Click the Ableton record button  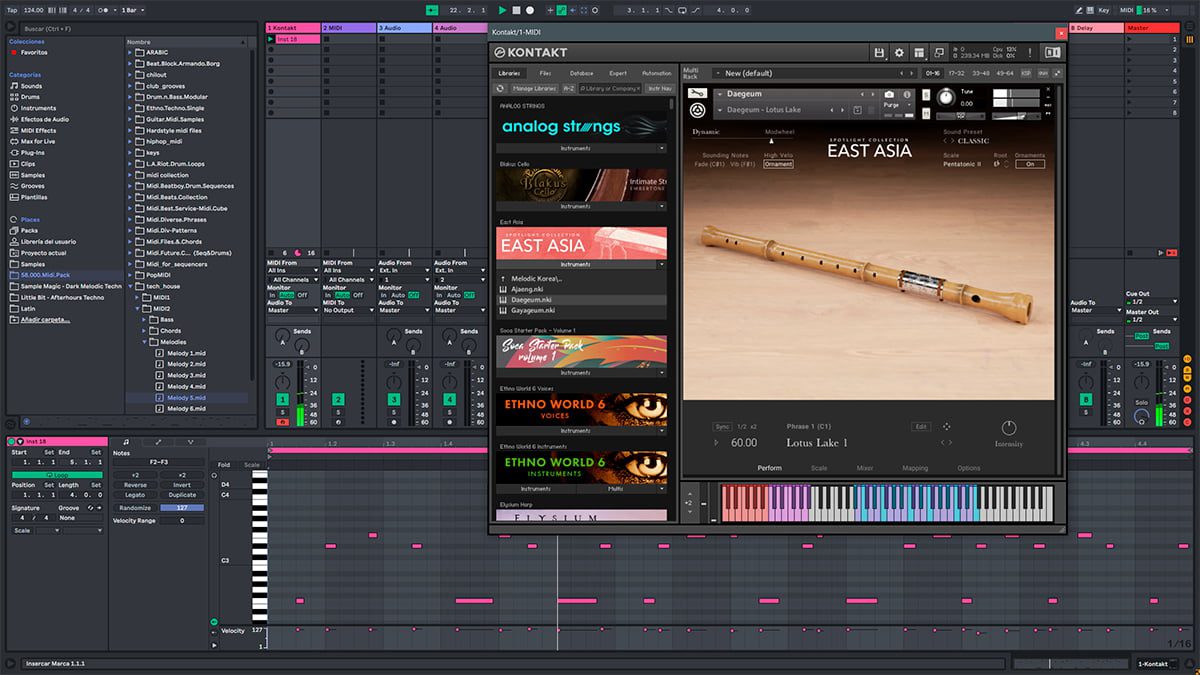click(x=529, y=10)
